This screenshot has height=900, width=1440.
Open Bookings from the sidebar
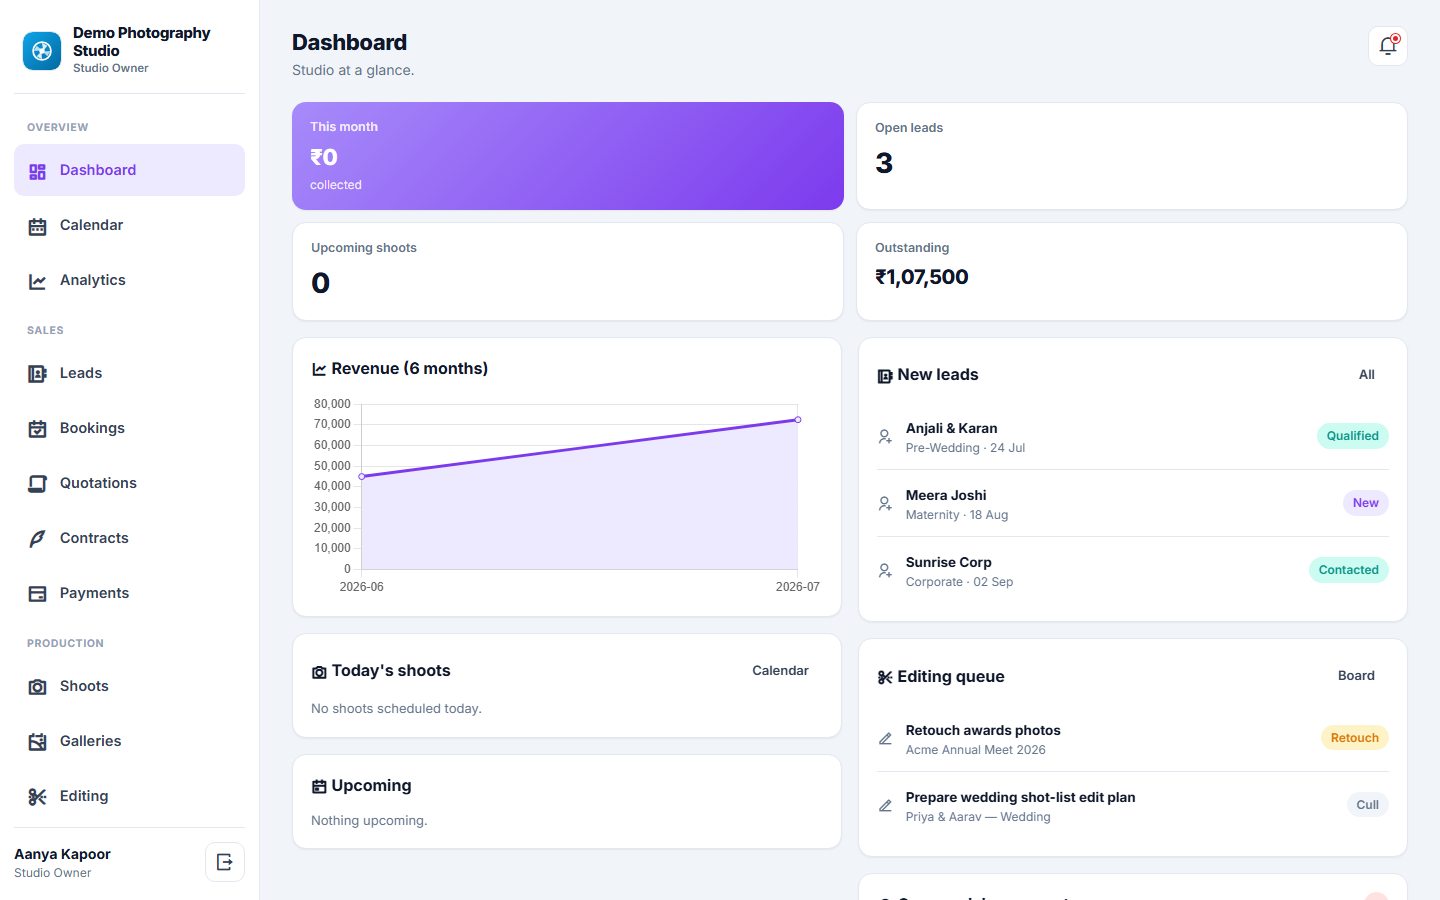point(129,428)
